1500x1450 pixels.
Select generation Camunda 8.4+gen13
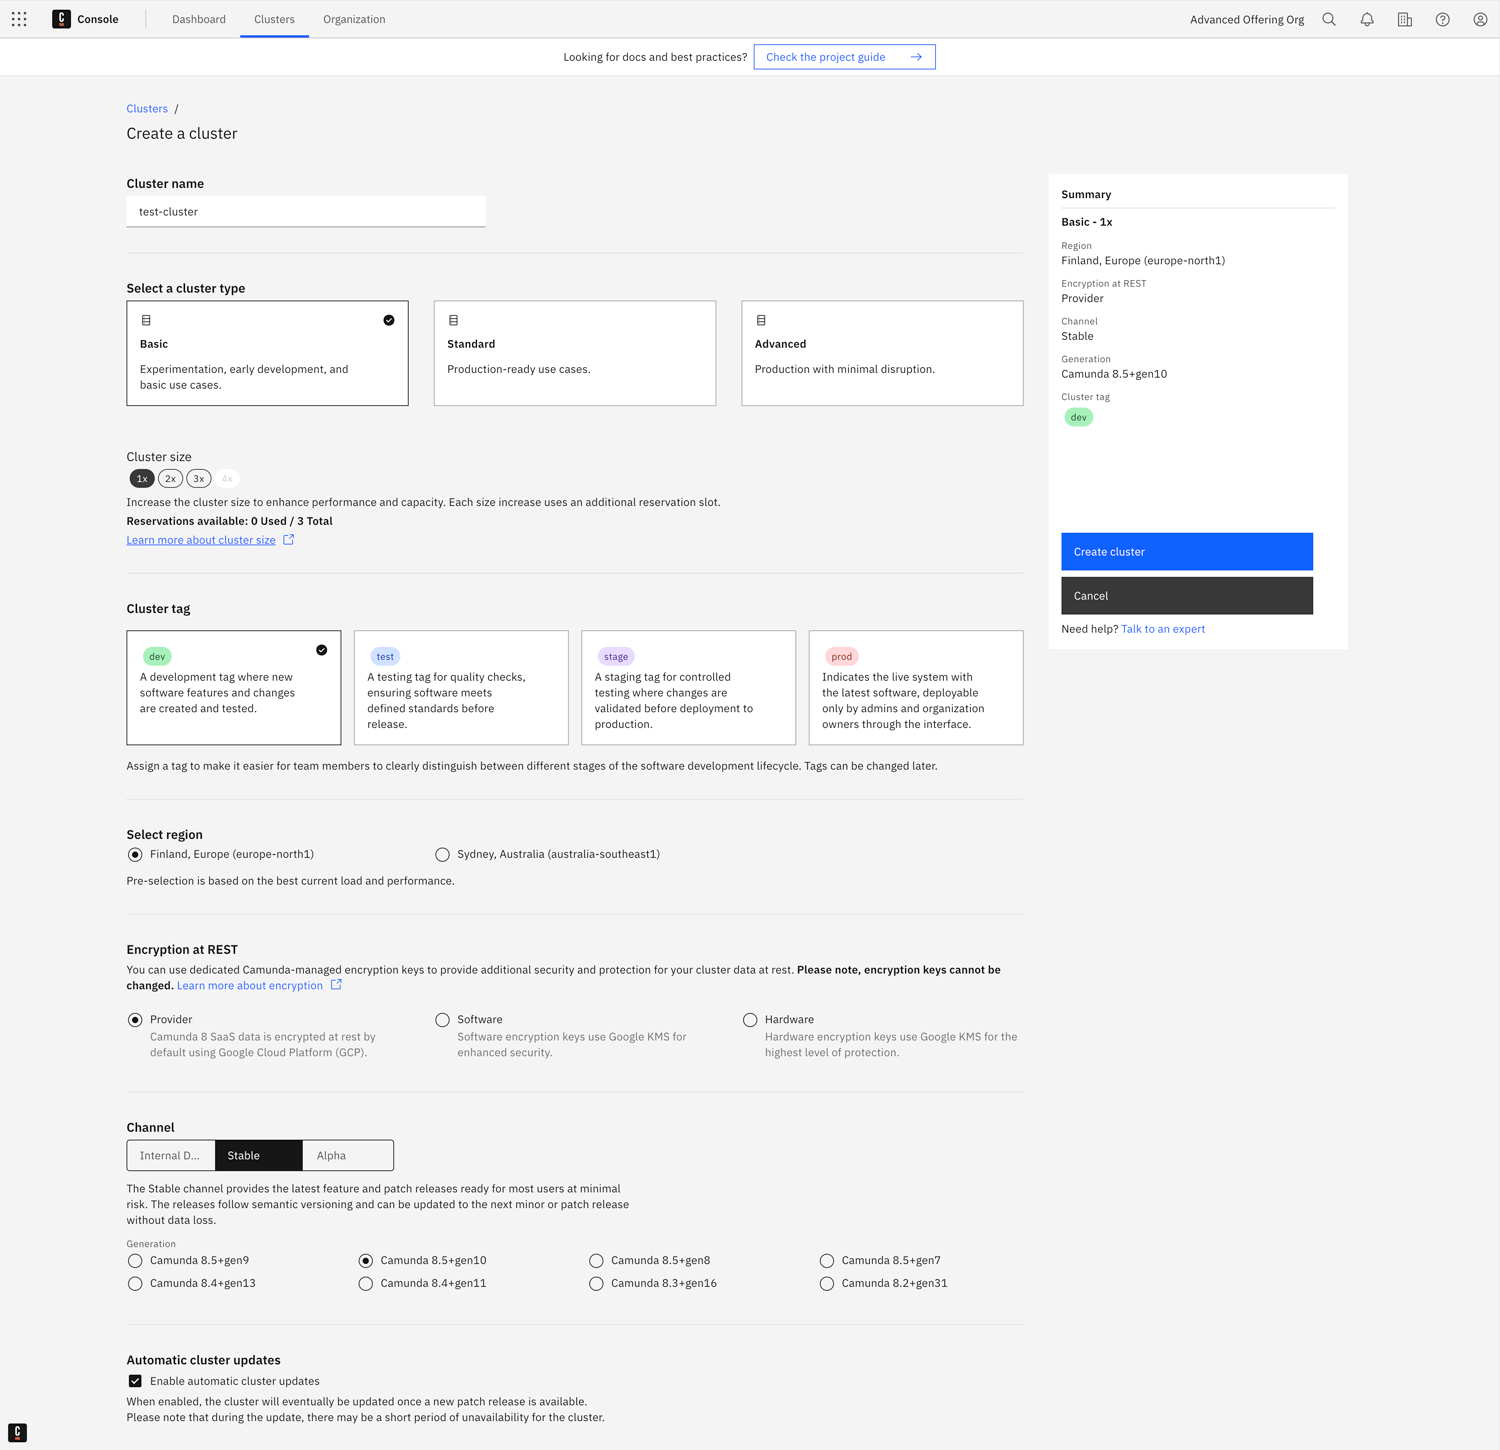(135, 1284)
